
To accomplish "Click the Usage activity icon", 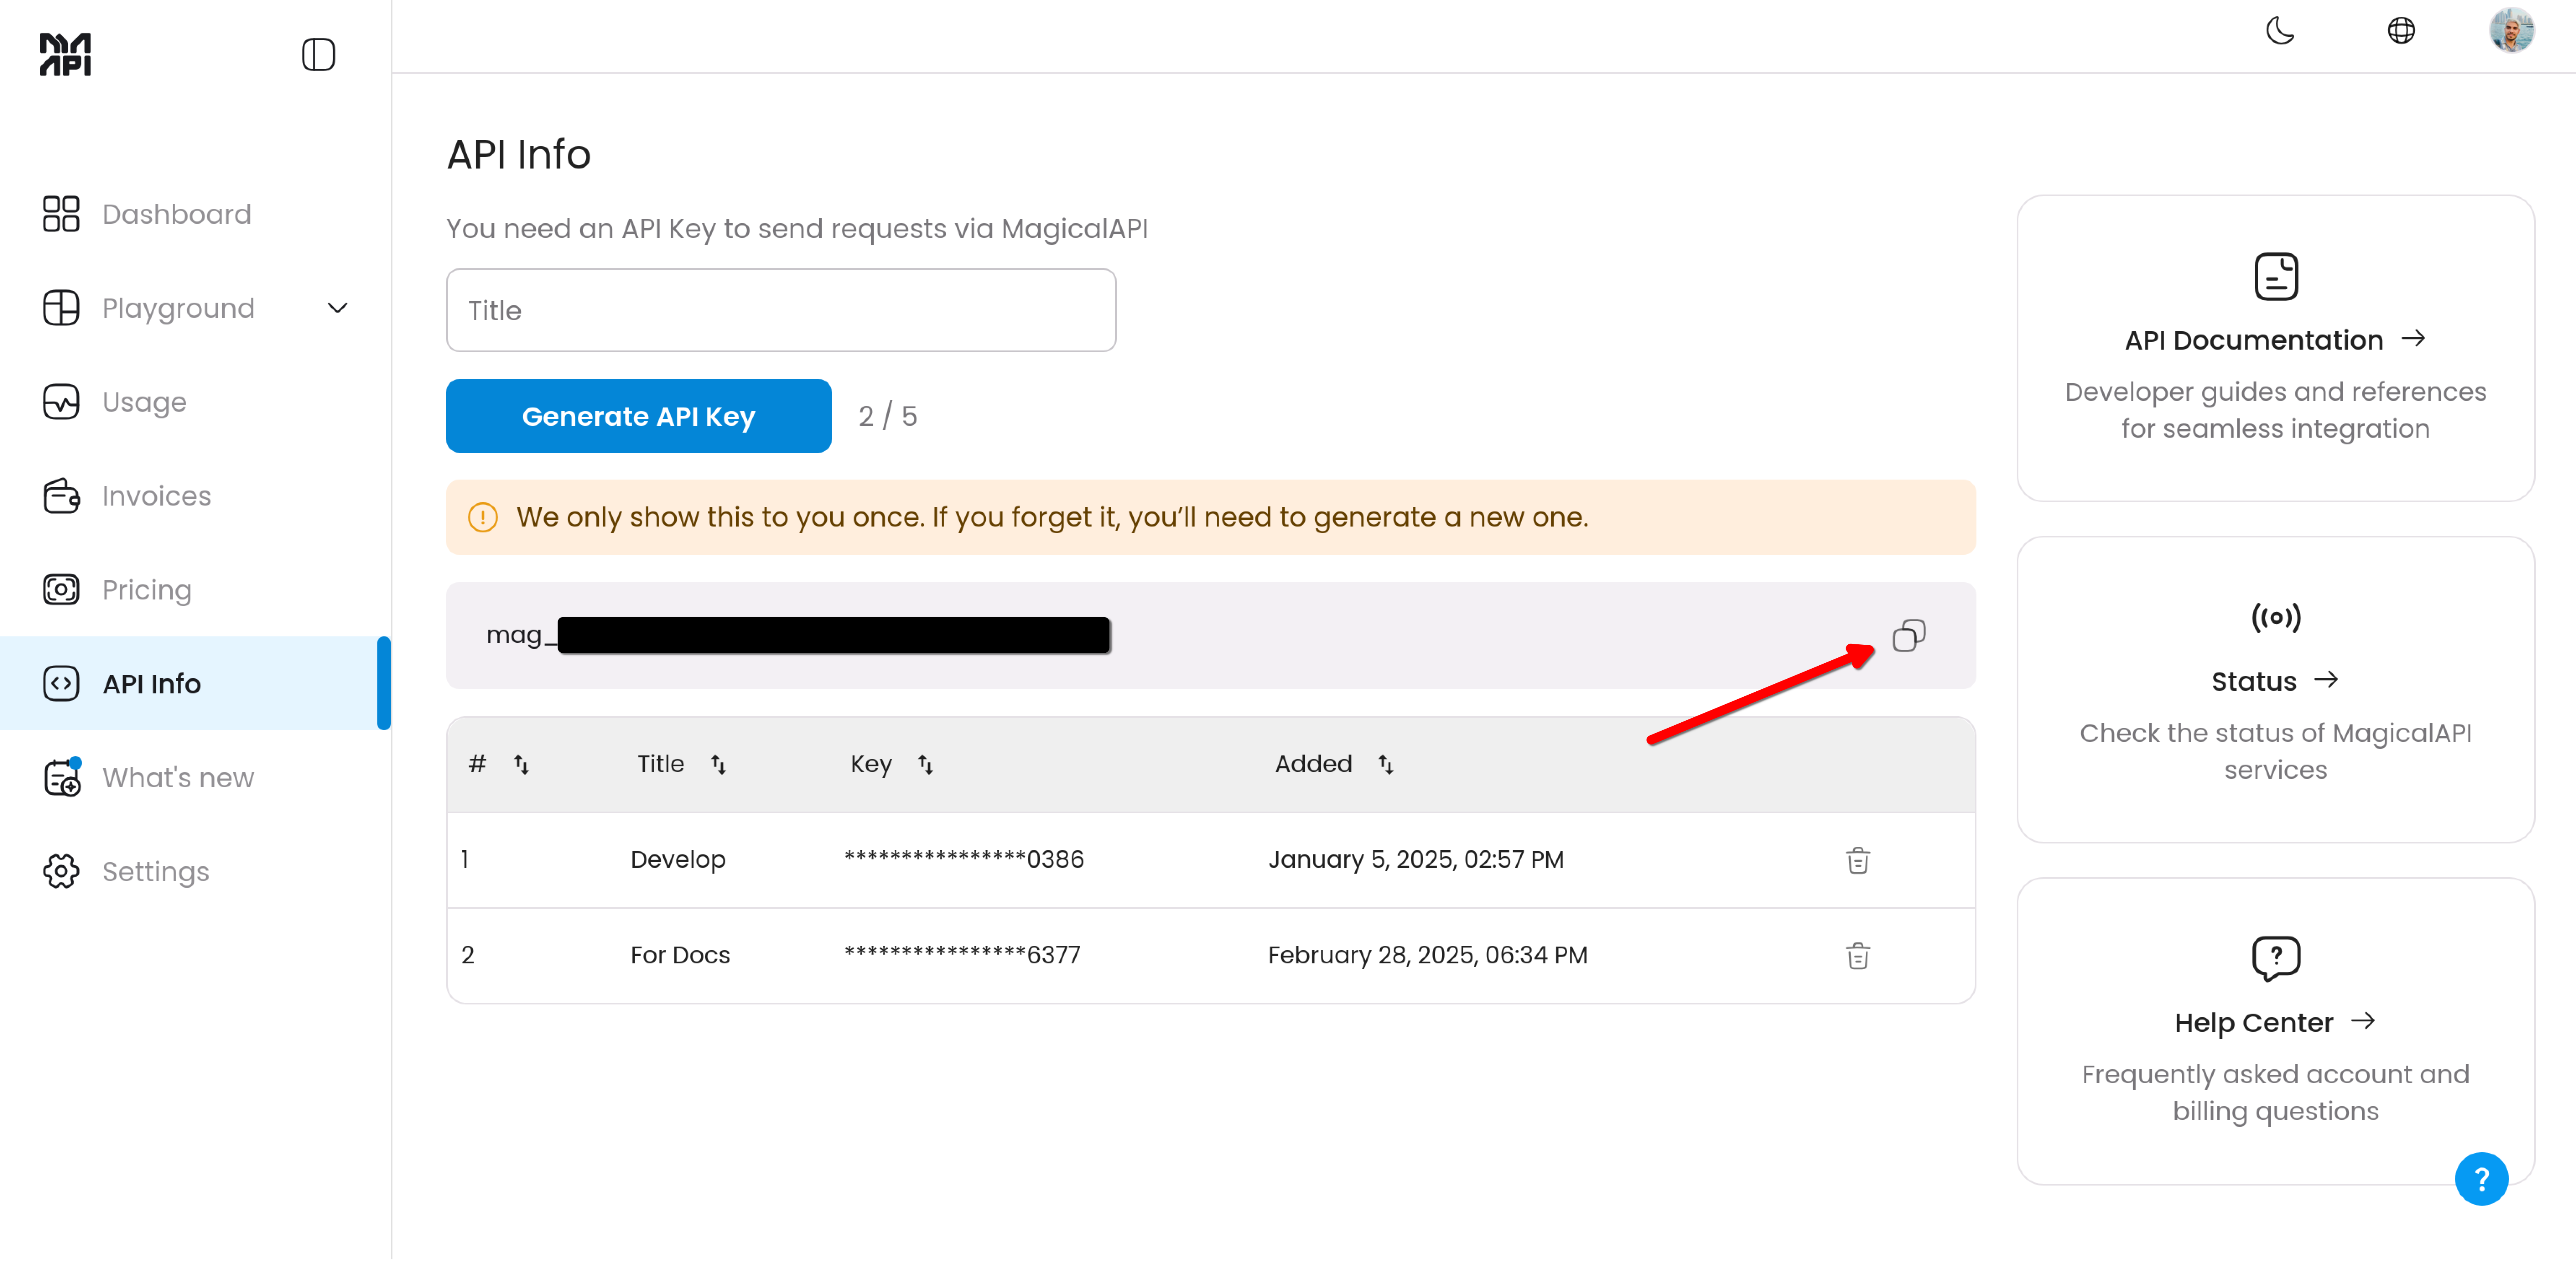I will click(61, 402).
